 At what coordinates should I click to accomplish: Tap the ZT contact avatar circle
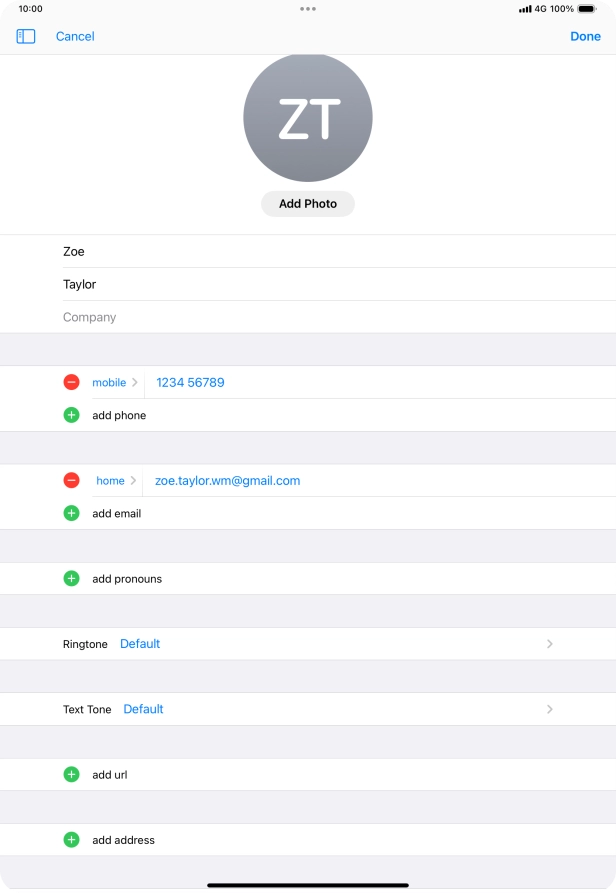[308, 118]
